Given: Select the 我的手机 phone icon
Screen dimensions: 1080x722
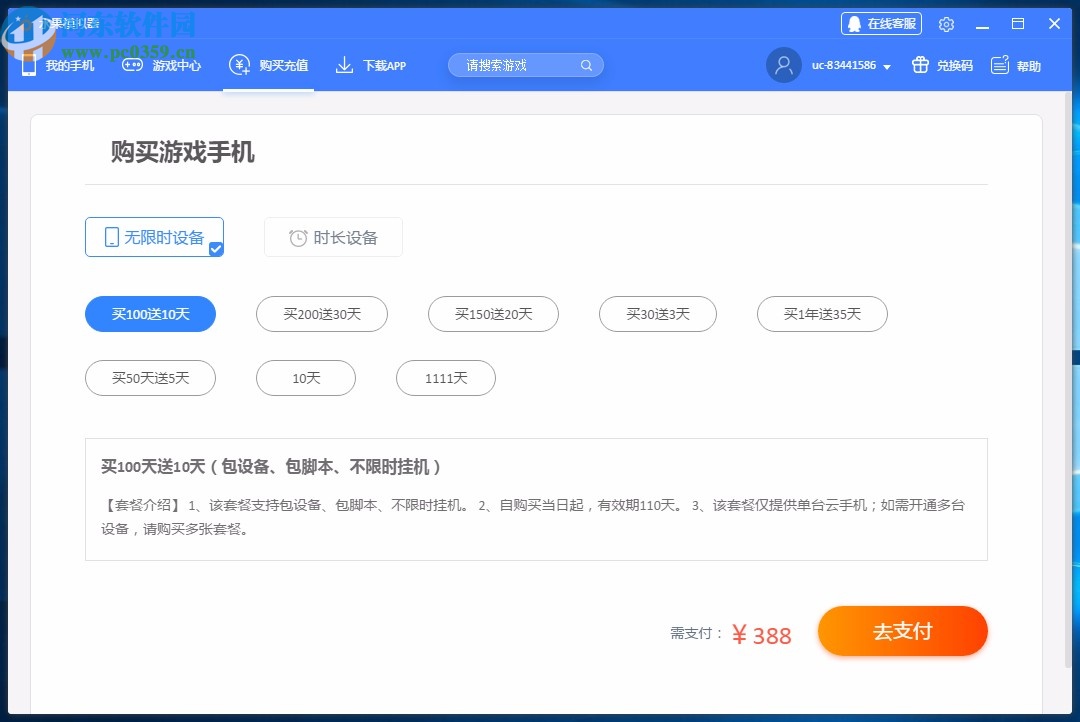Looking at the screenshot, I should 28,64.
